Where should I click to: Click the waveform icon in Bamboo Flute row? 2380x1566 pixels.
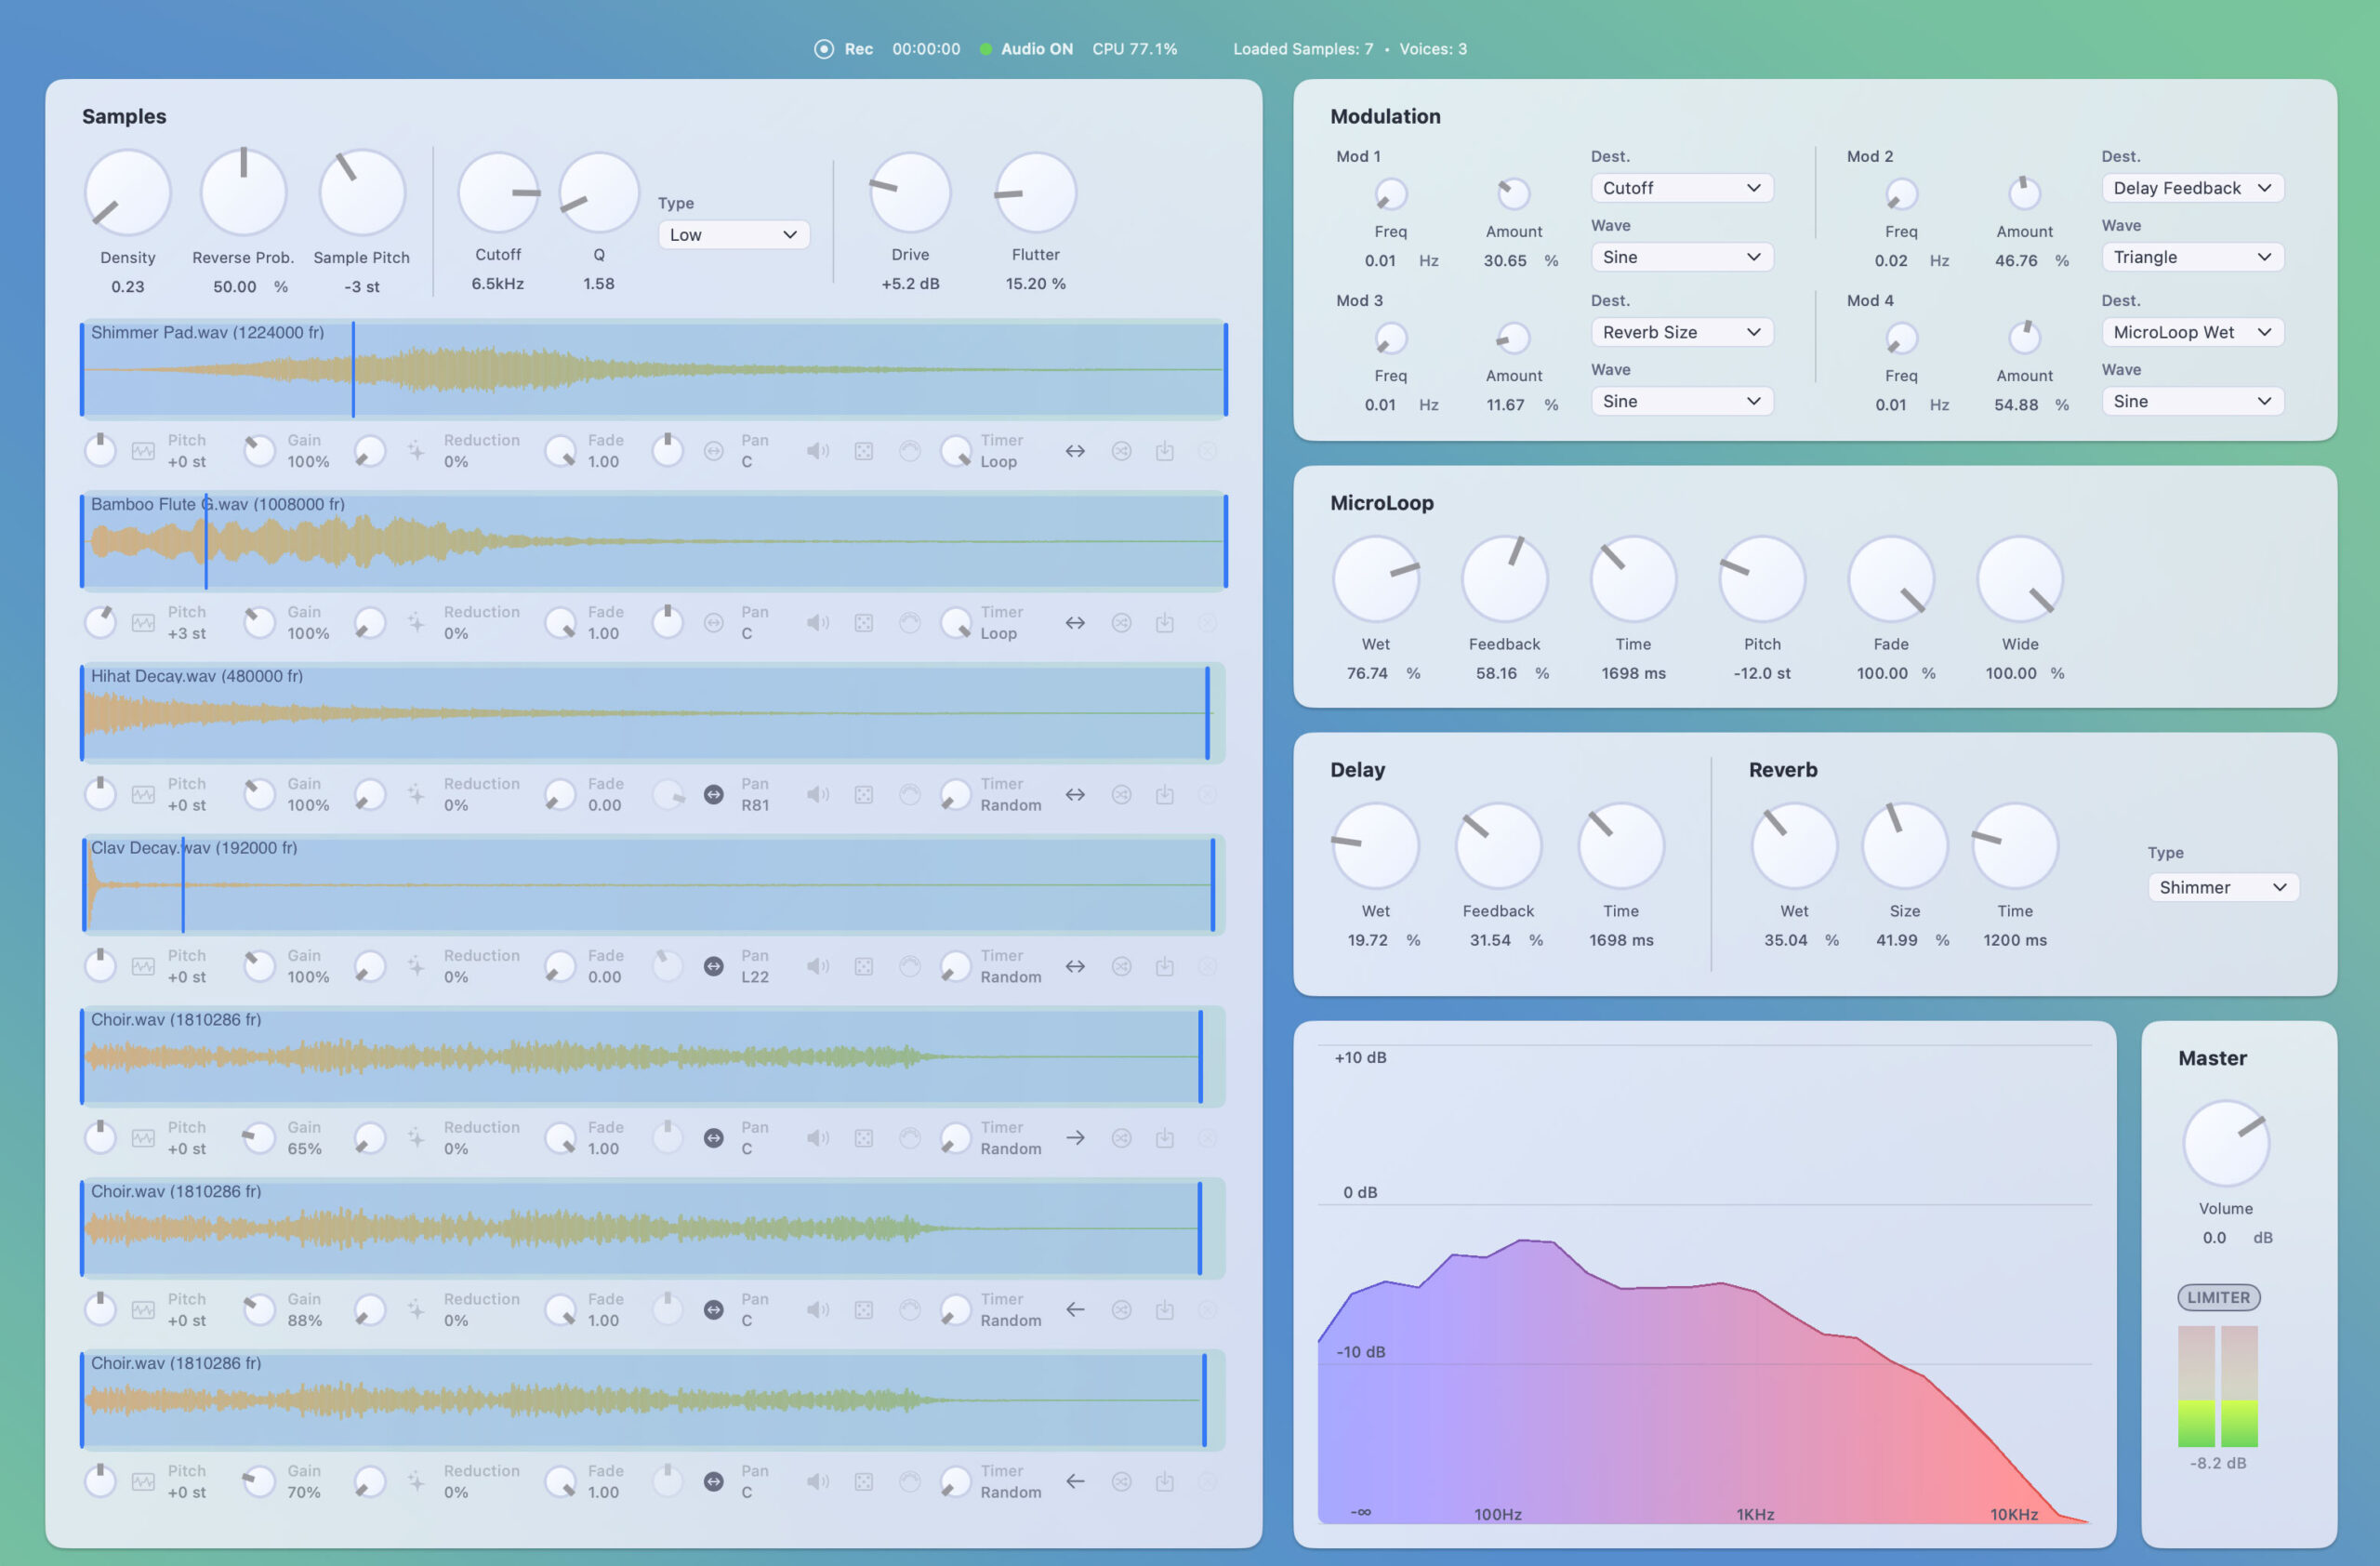(x=143, y=623)
